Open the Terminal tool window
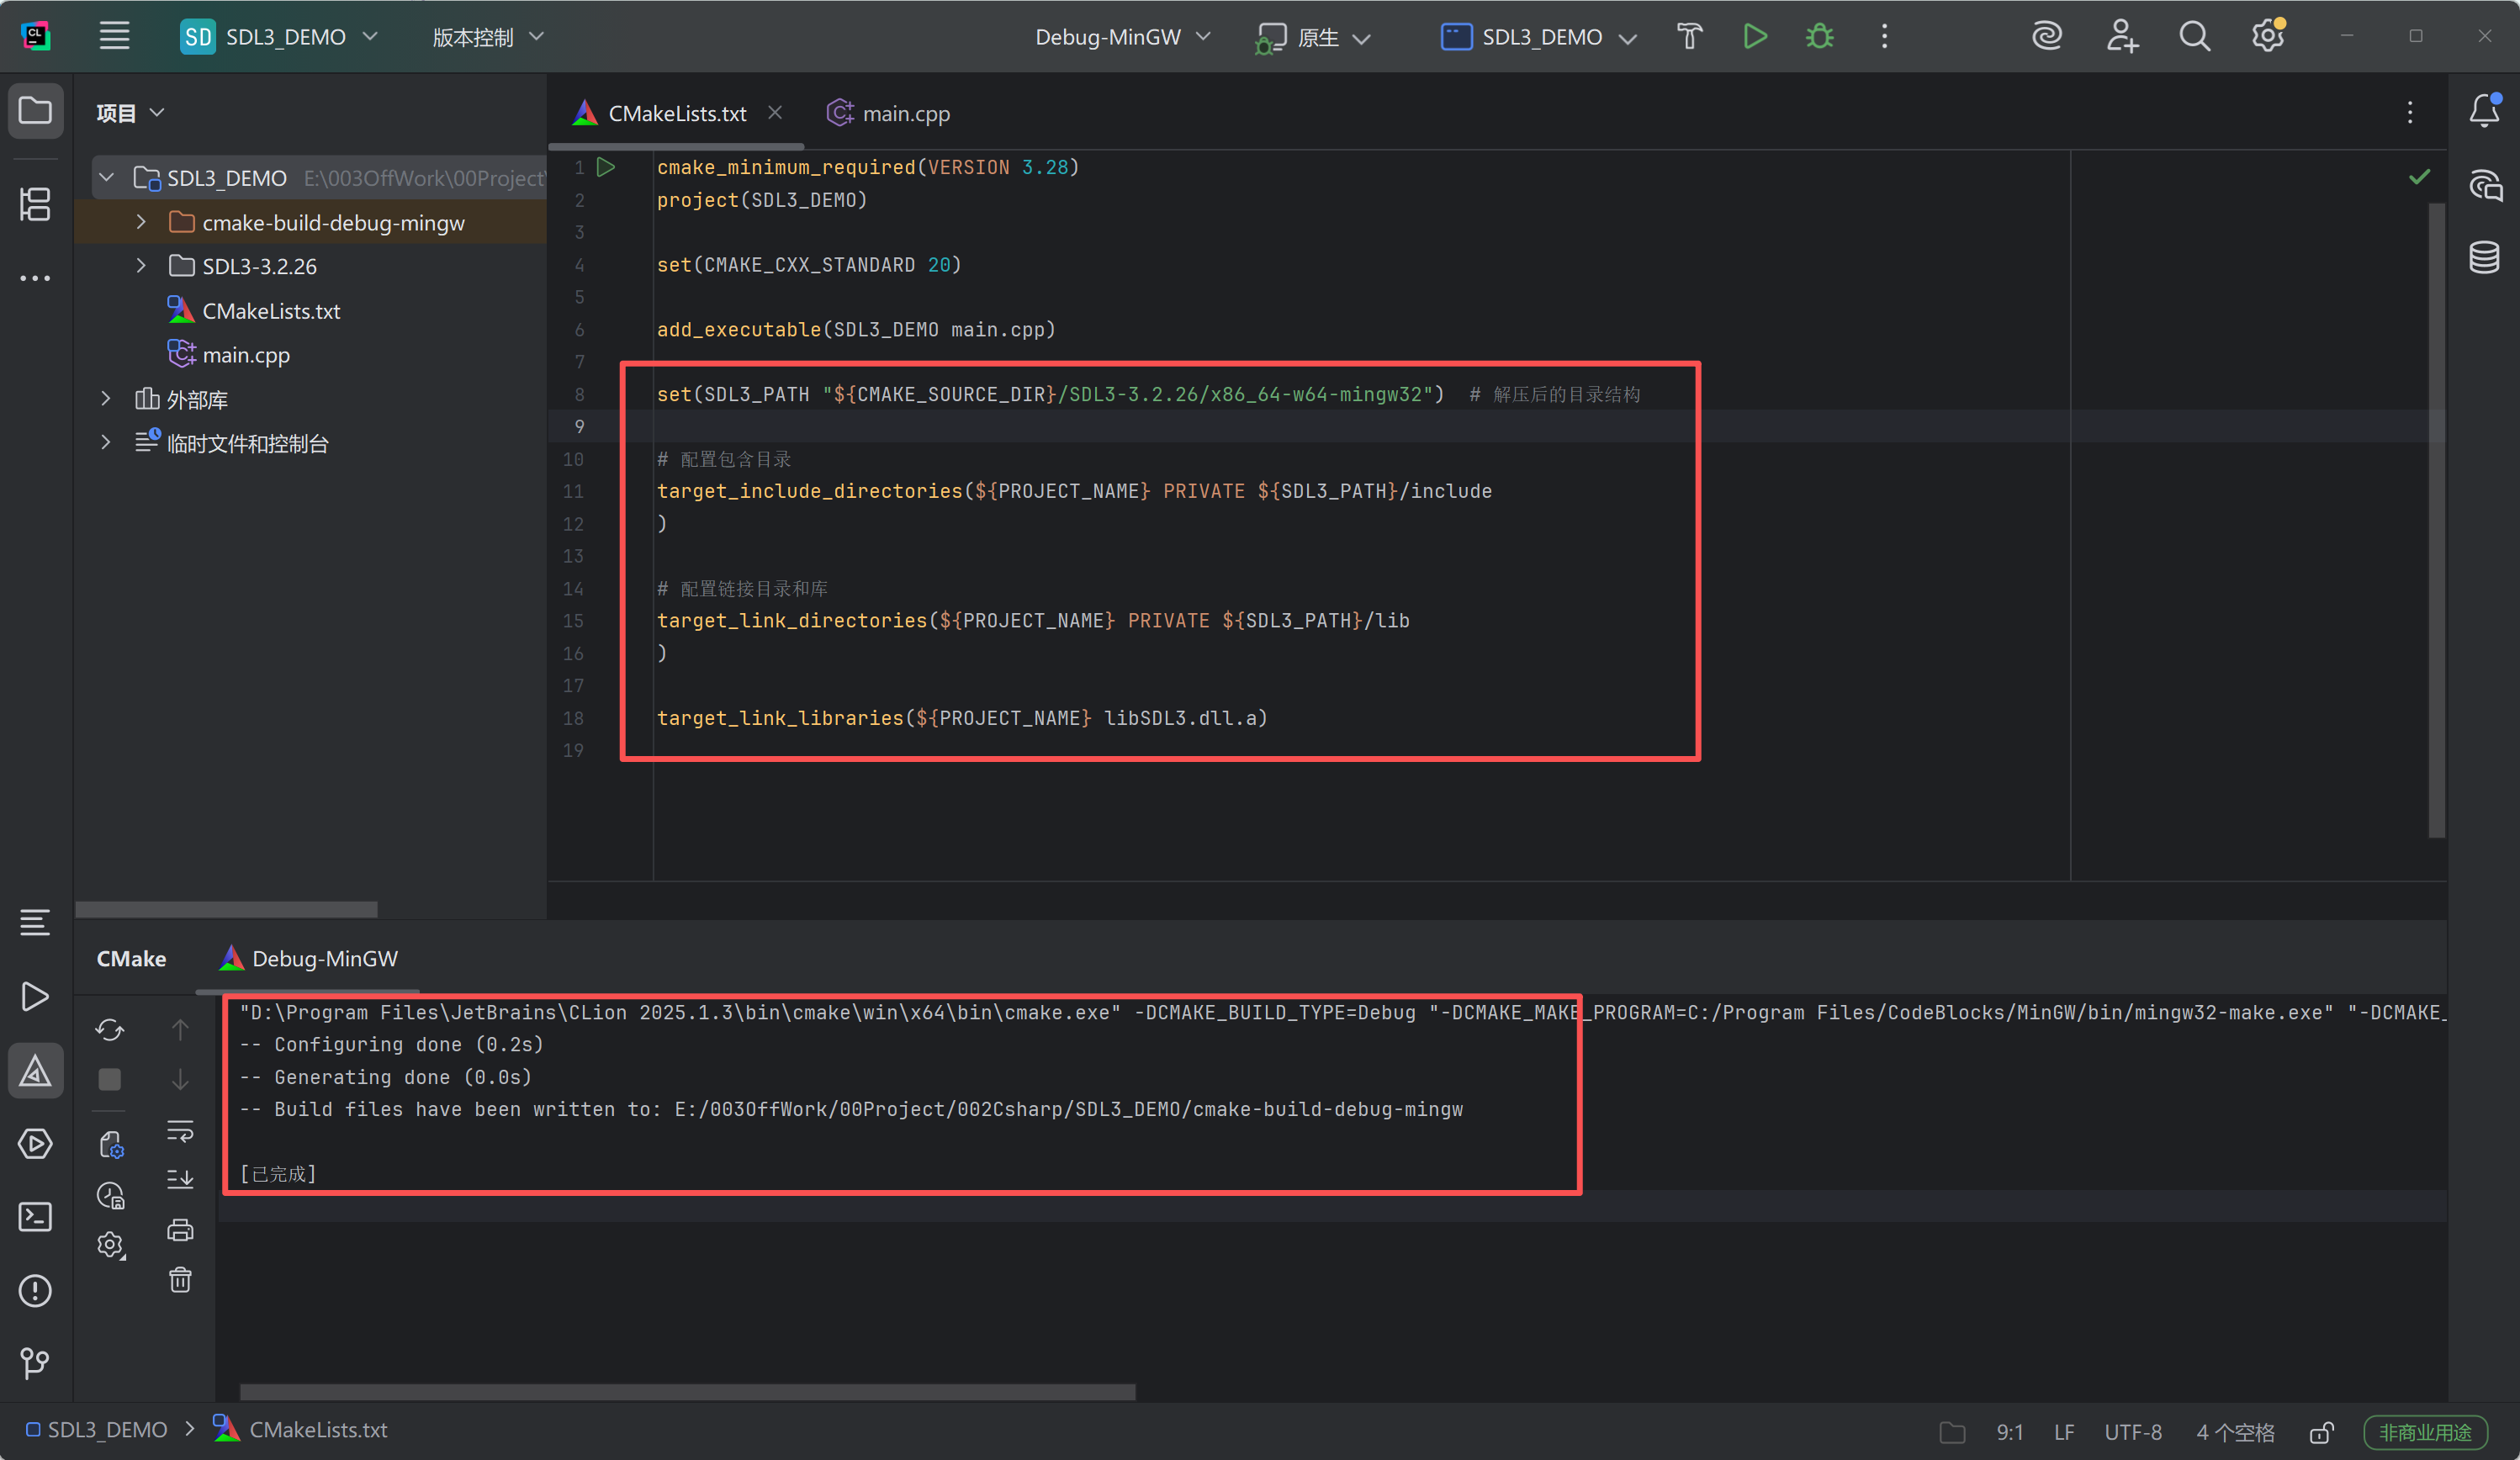This screenshot has width=2520, height=1460. pos(35,1217)
